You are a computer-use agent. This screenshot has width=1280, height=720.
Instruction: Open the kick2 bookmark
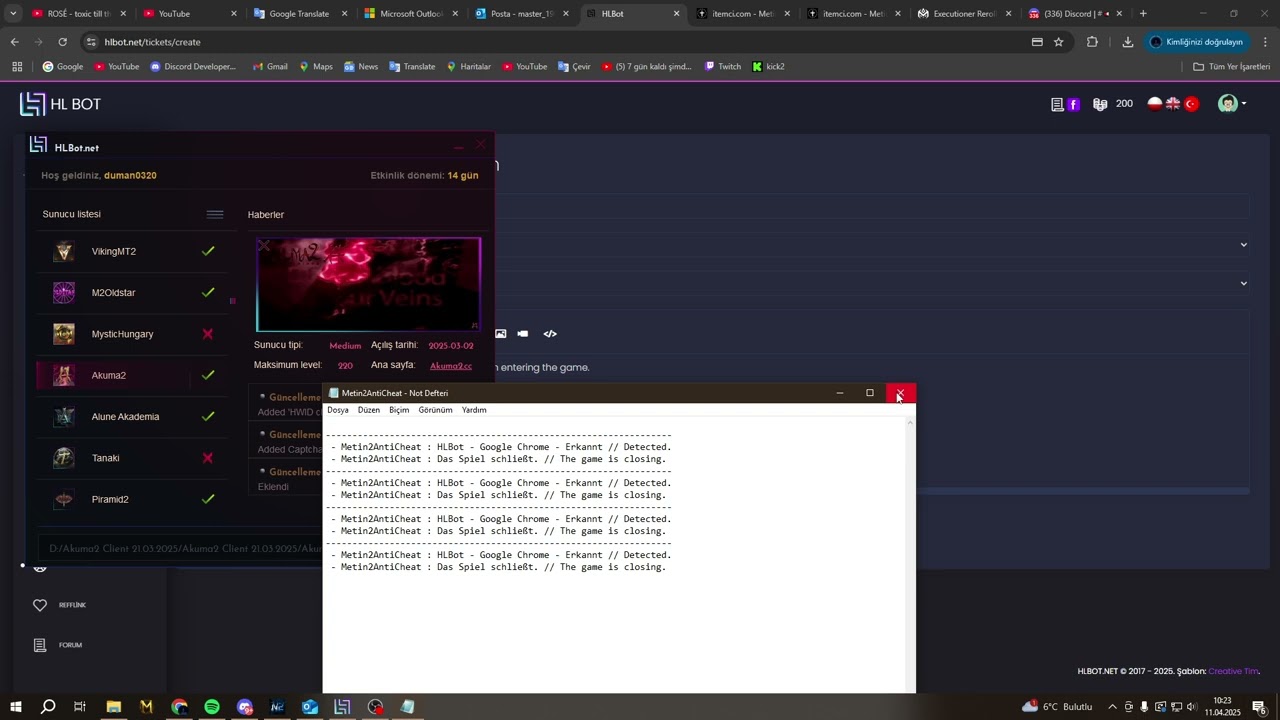769,67
